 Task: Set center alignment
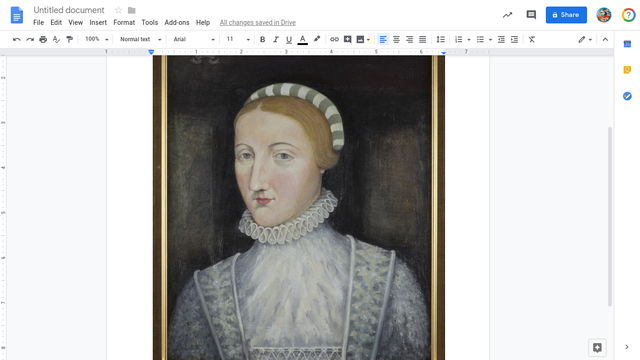[x=396, y=40]
